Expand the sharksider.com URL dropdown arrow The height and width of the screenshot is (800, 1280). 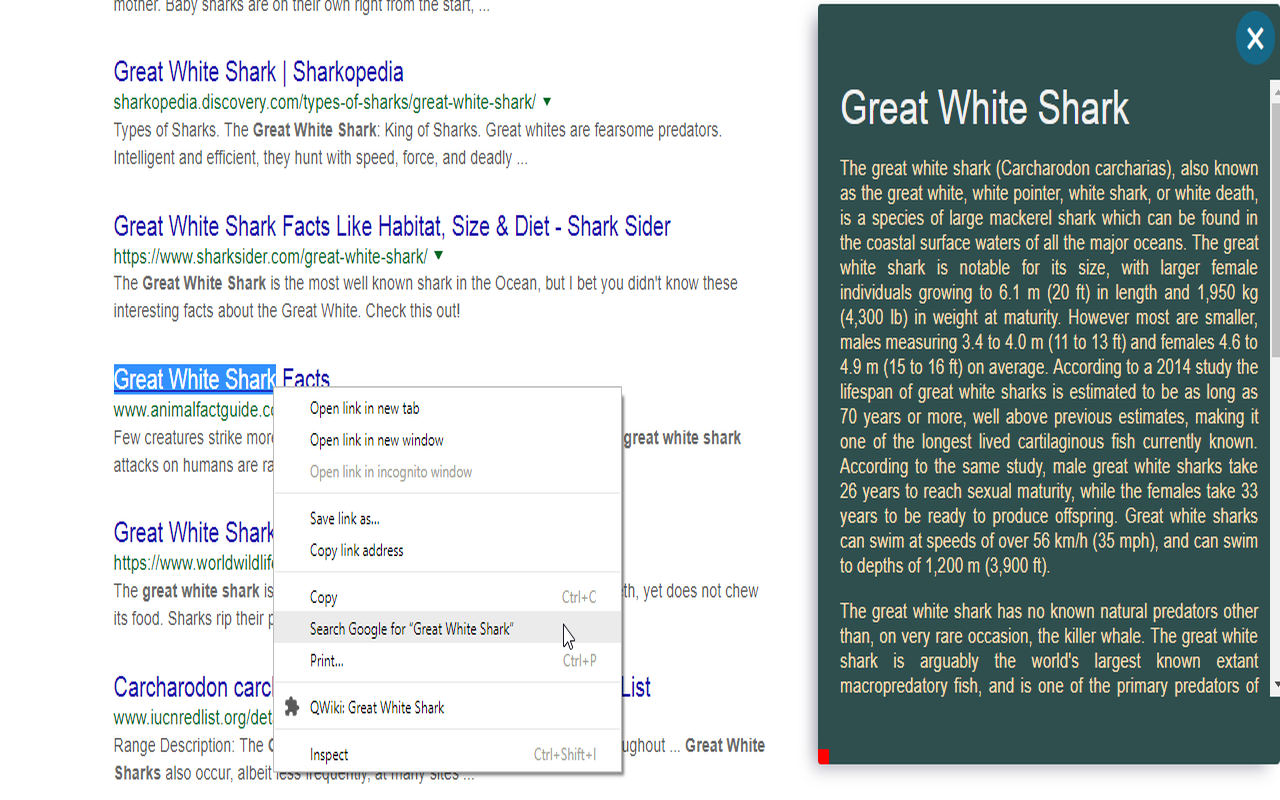(x=438, y=256)
